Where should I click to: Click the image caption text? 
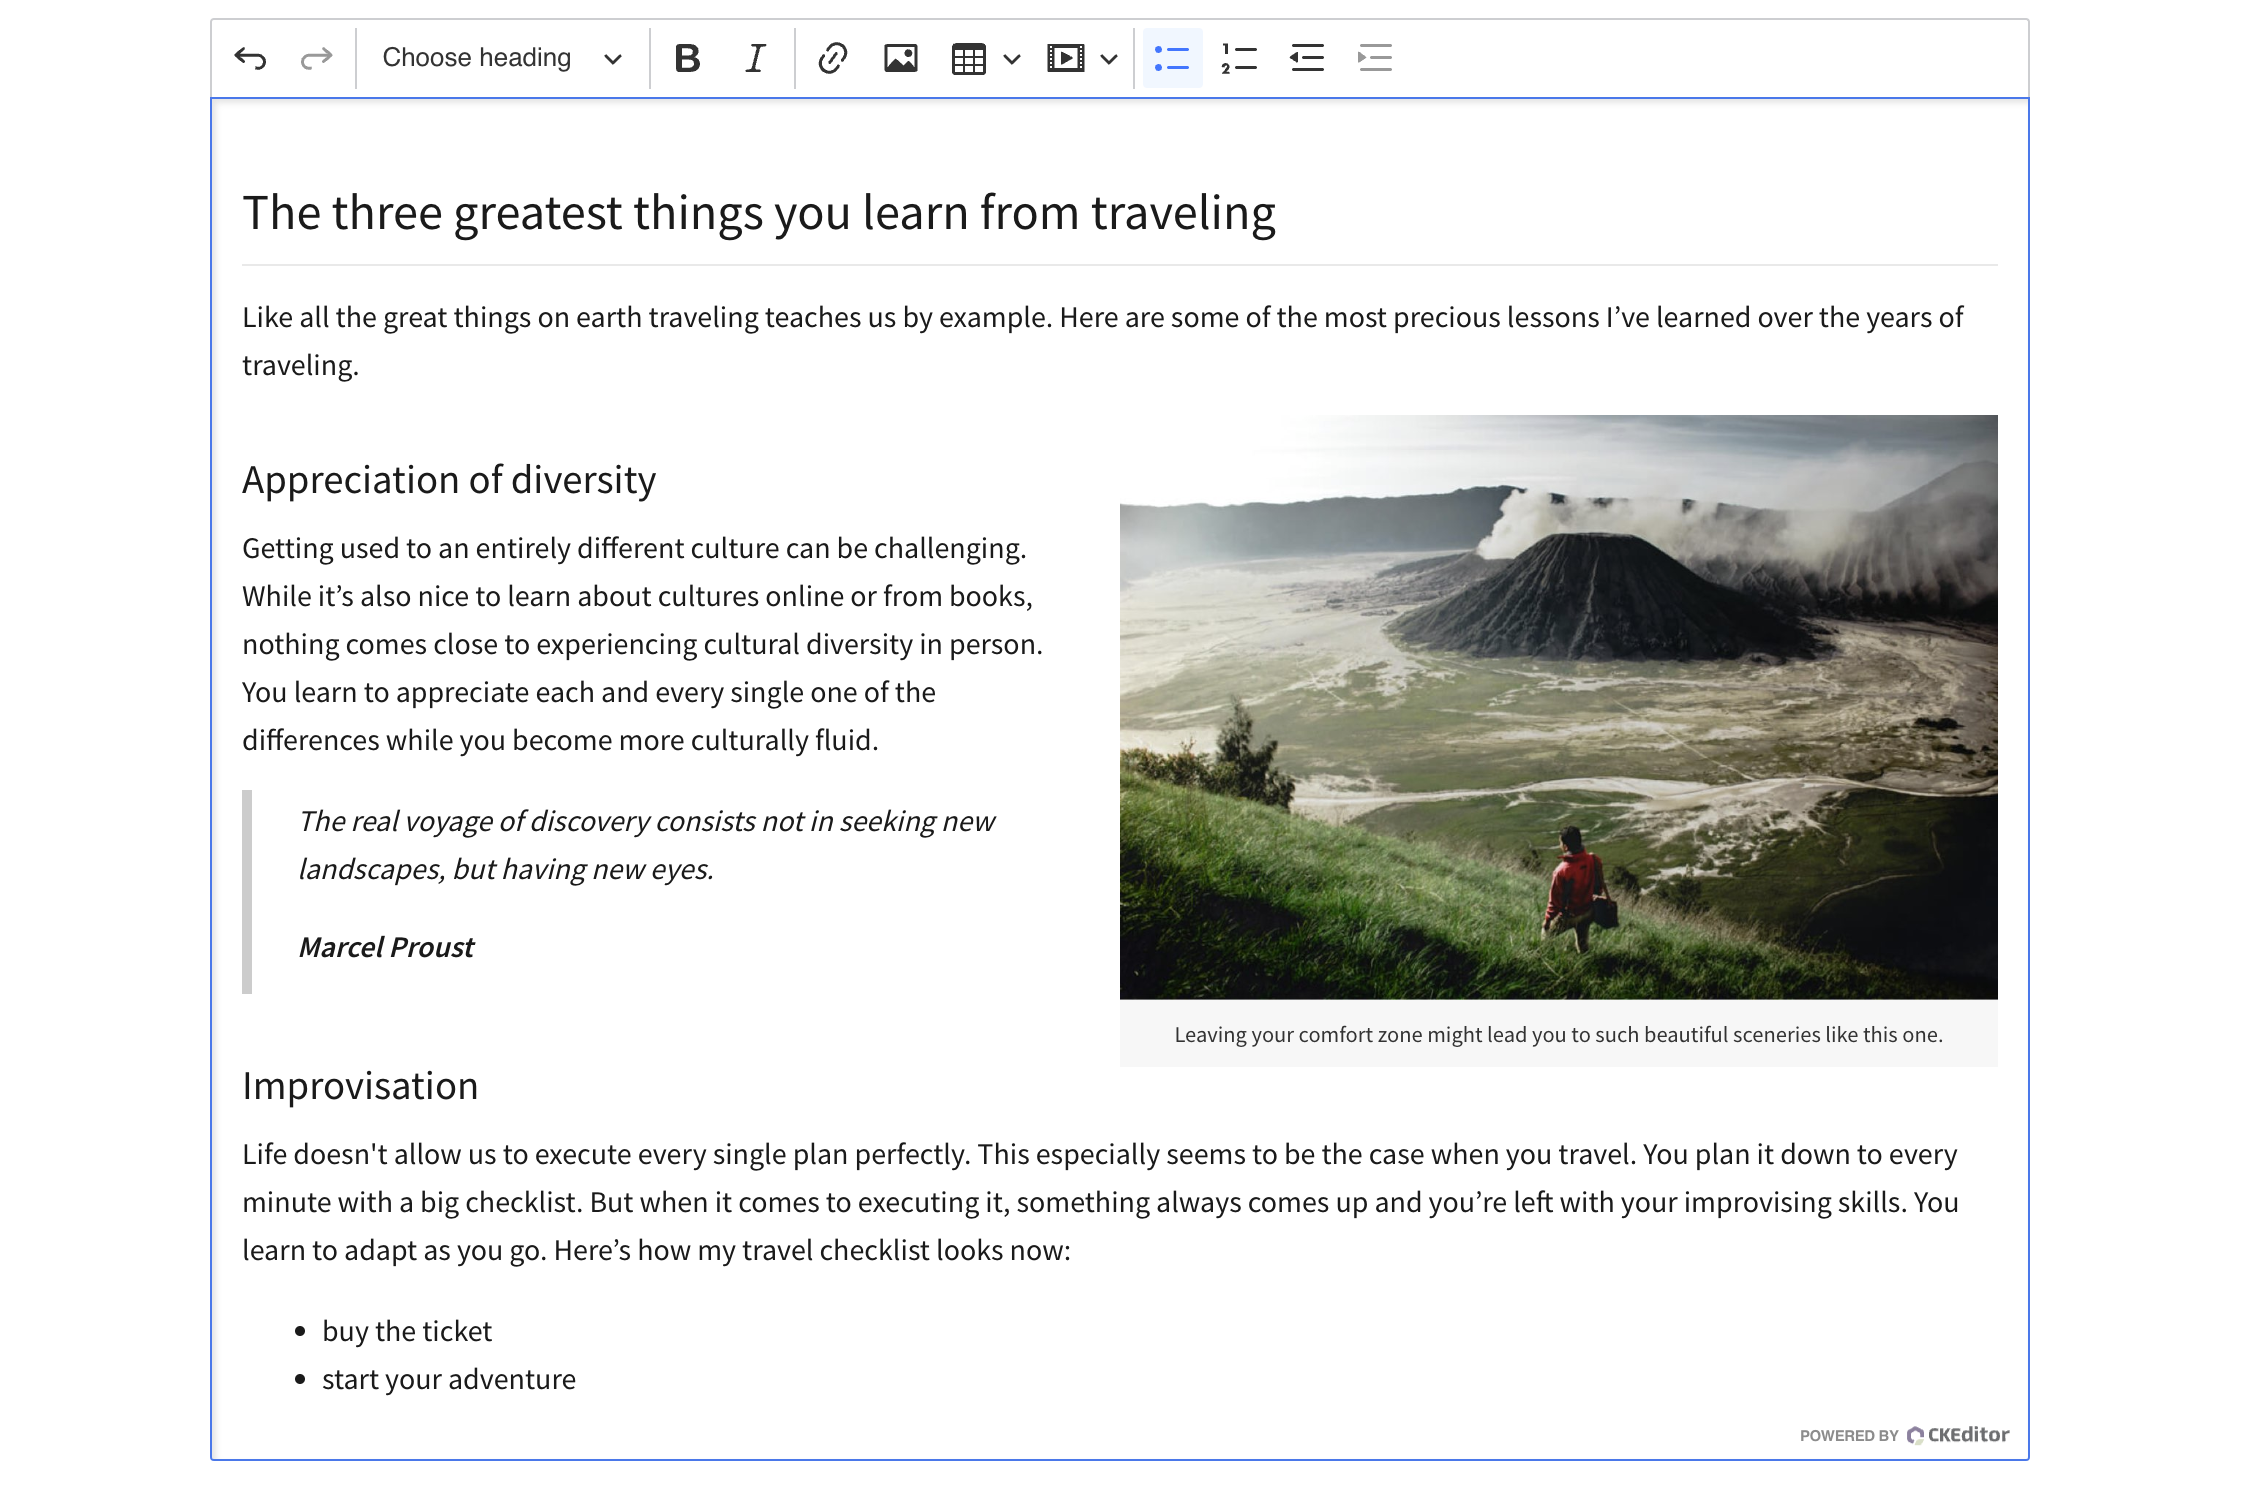[x=1558, y=1034]
